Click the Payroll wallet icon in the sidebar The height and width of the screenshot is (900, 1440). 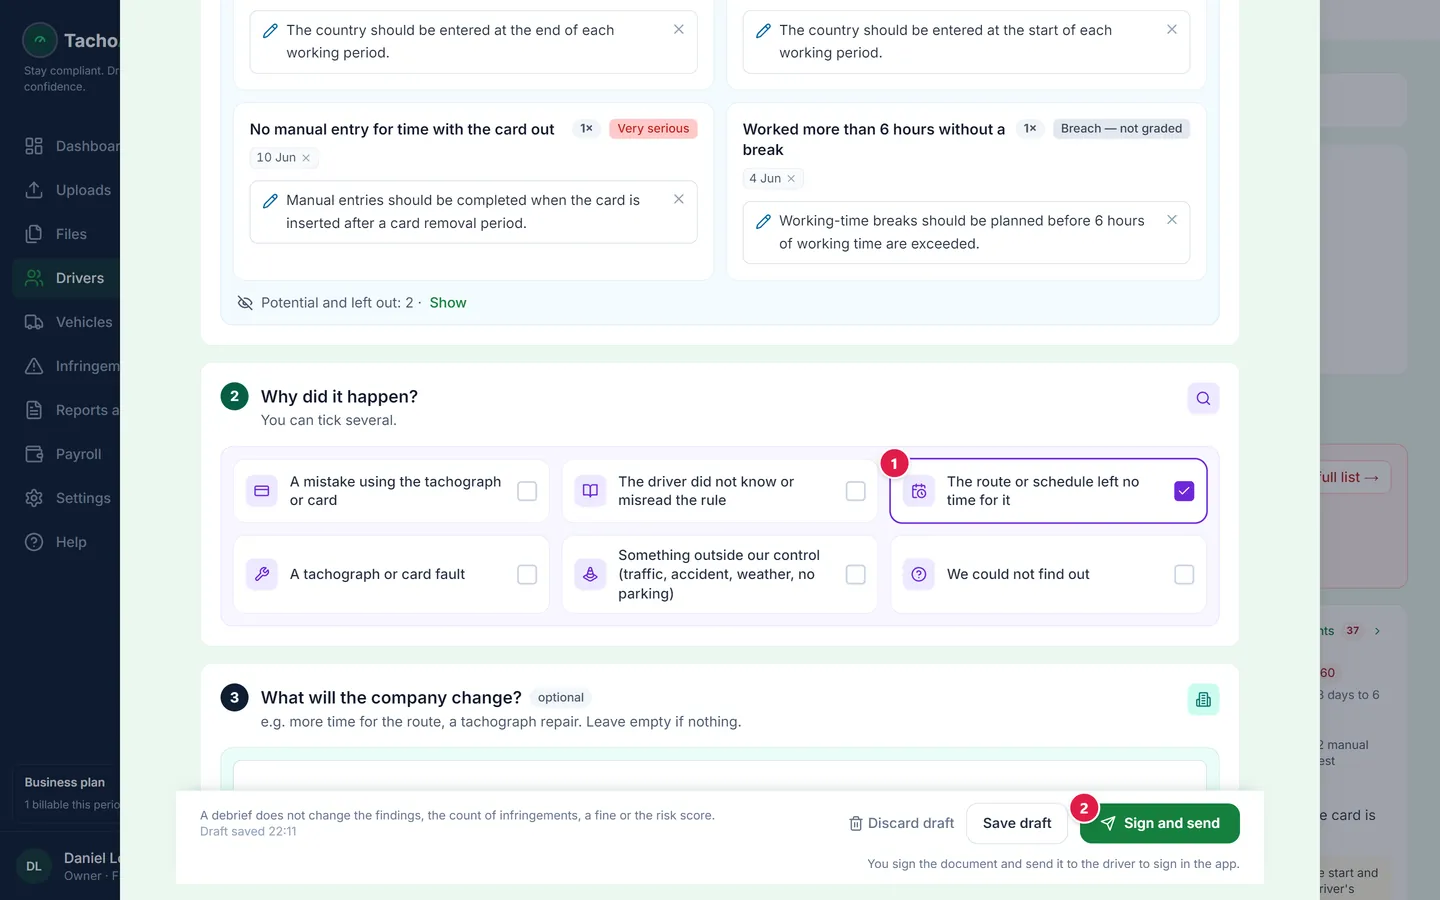34,454
